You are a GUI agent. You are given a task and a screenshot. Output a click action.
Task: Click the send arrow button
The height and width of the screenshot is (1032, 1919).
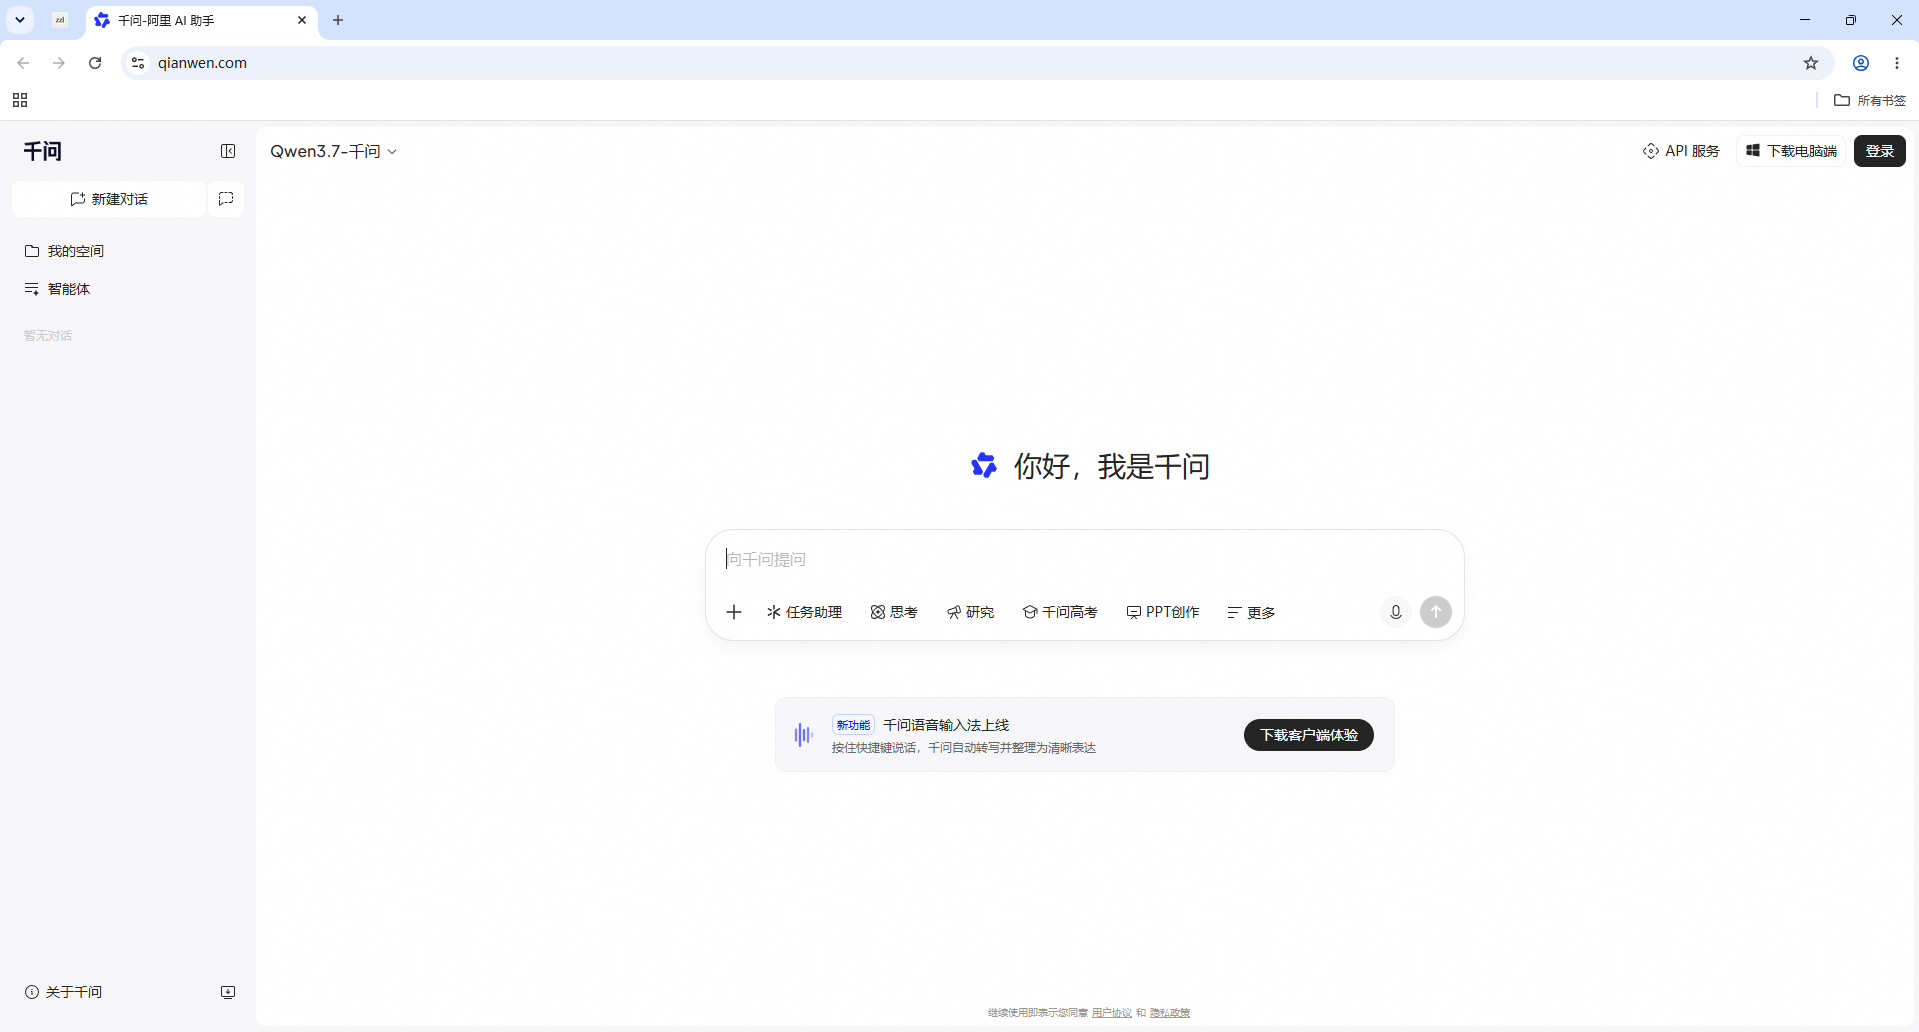[x=1436, y=612]
